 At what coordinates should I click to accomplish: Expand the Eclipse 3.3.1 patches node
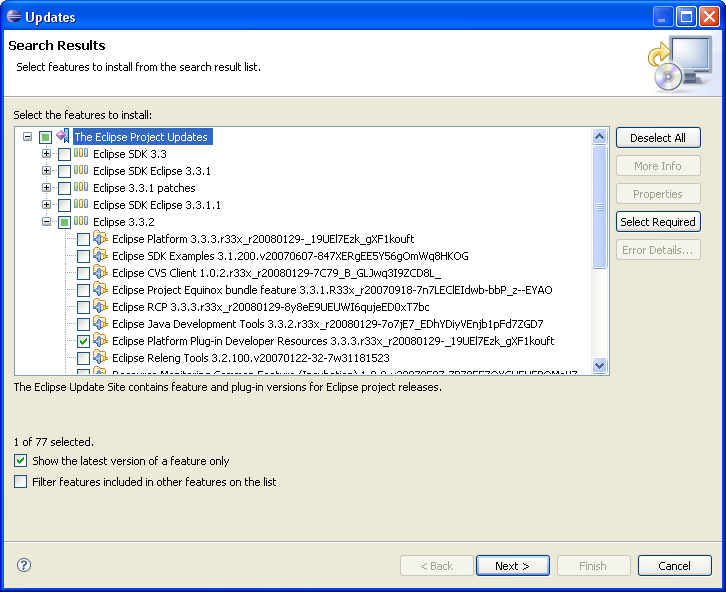pos(46,187)
